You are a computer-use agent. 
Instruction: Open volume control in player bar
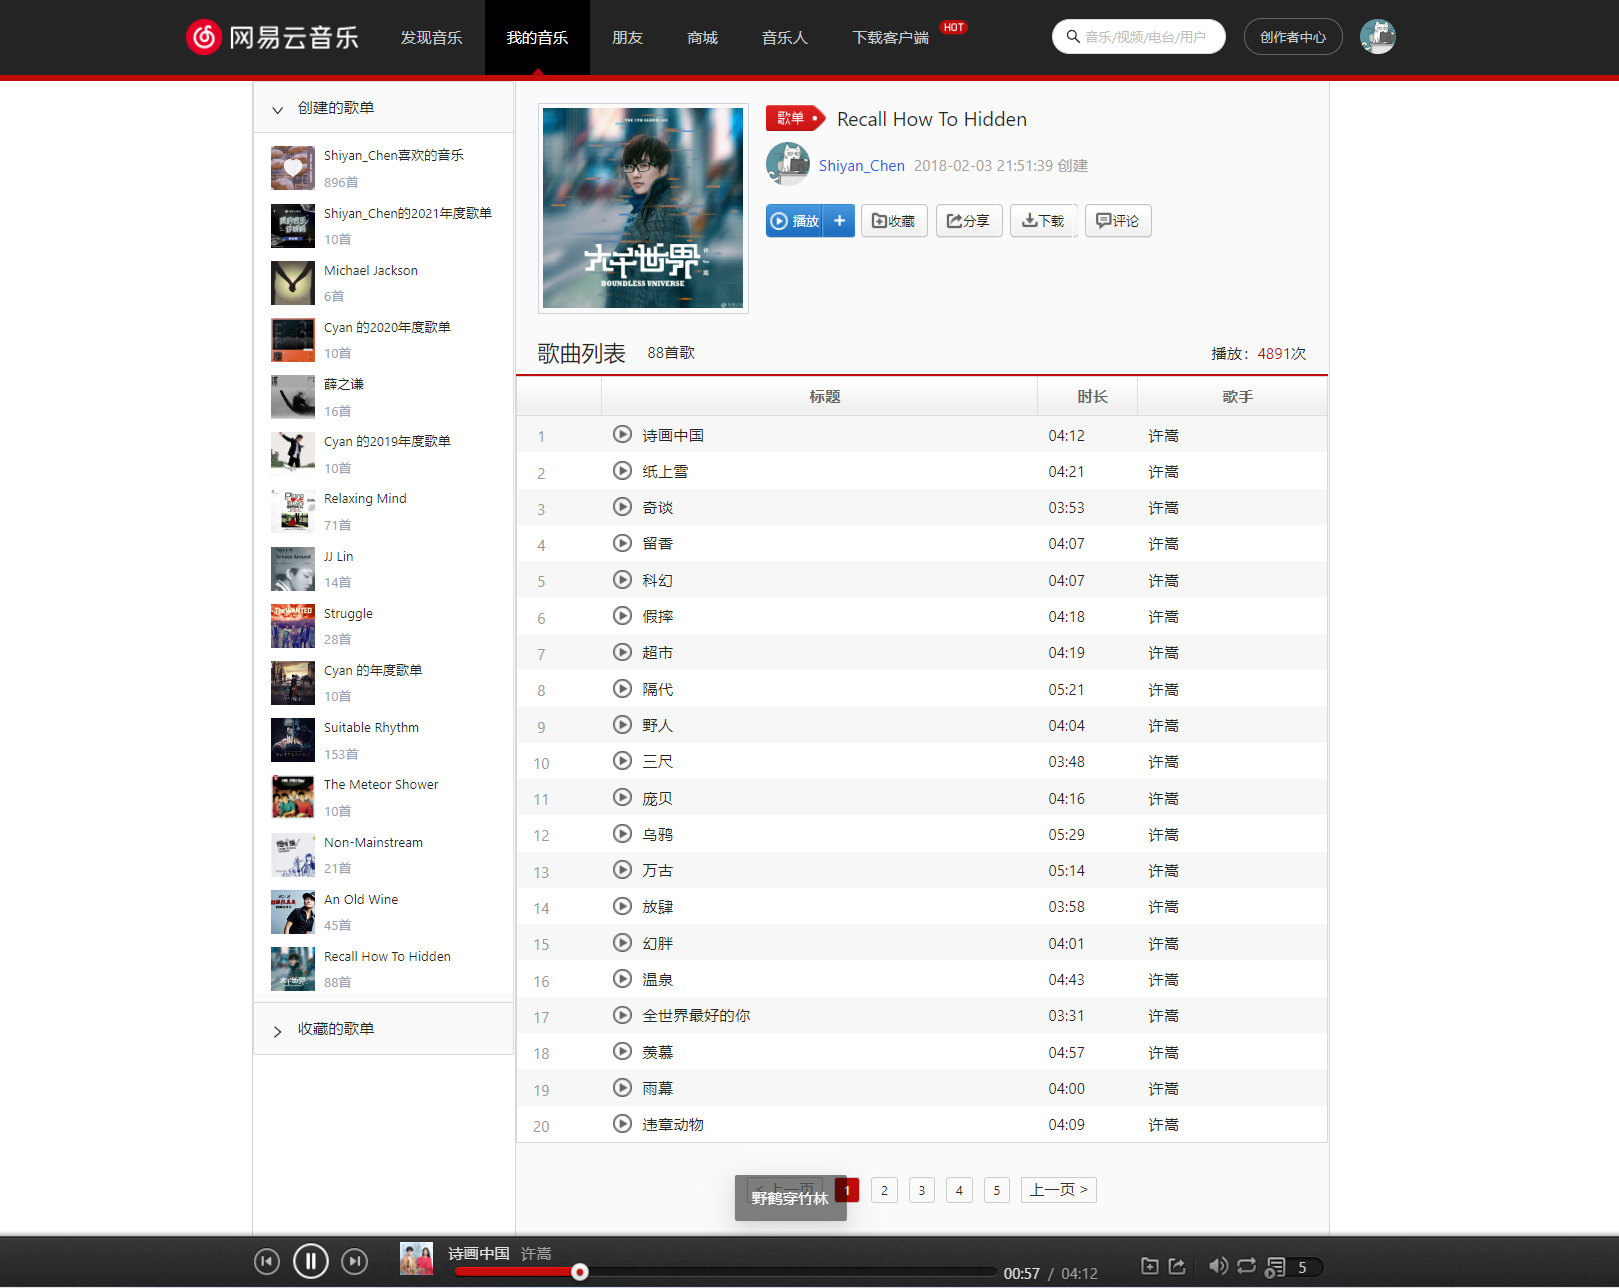1218,1266
